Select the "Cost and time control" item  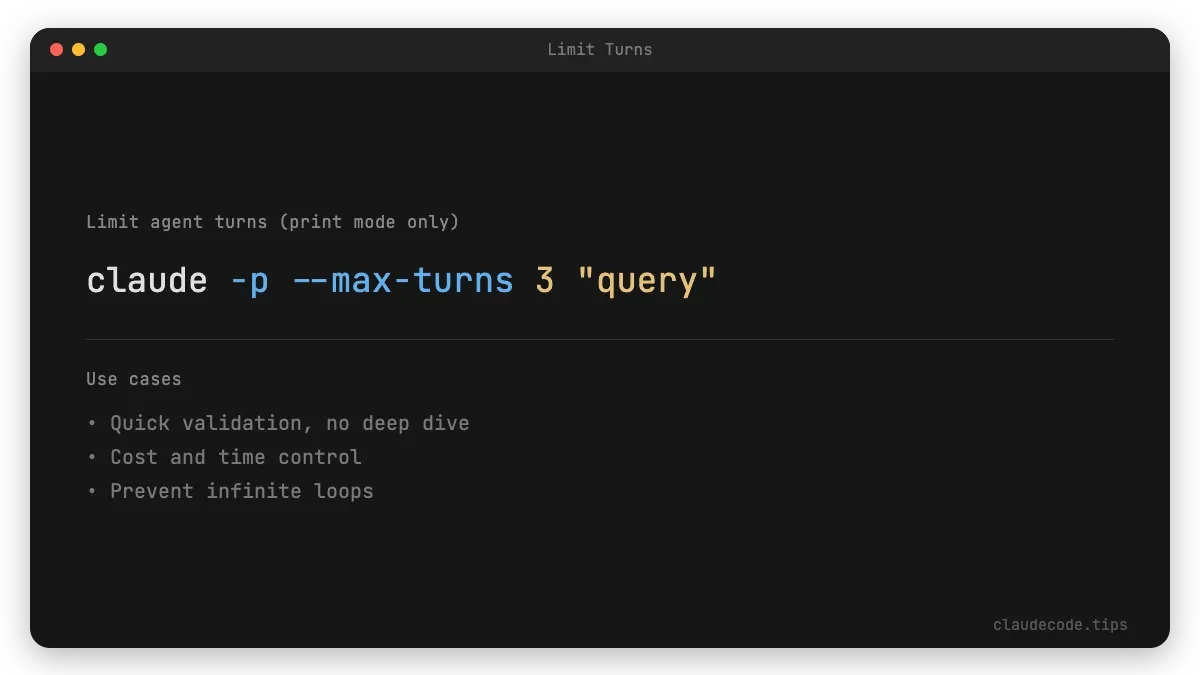[235, 457]
